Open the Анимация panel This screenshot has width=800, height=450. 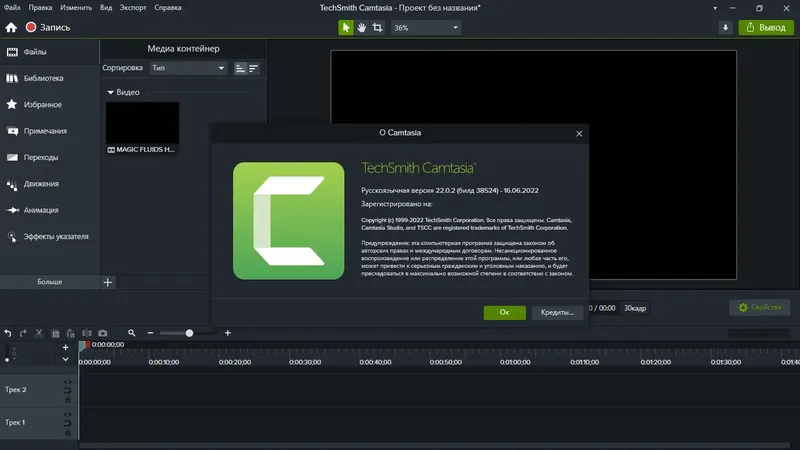[49, 210]
